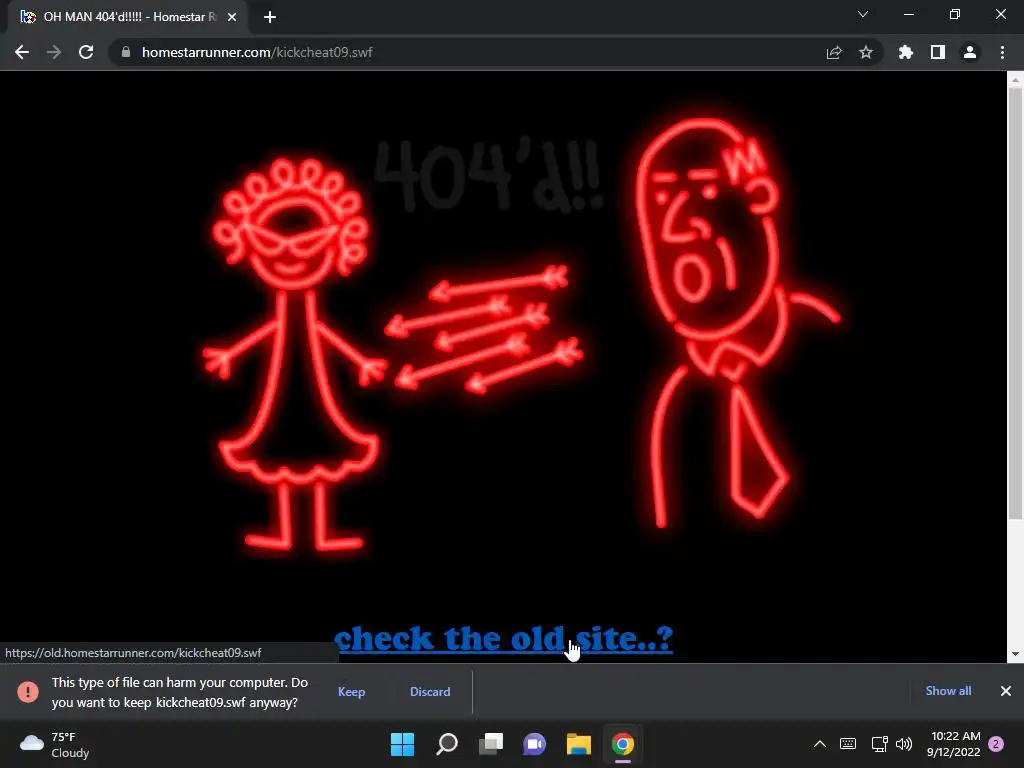1024x768 pixels.
Task: Close the OH MAN 404'd tab
Action: coord(232,17)
